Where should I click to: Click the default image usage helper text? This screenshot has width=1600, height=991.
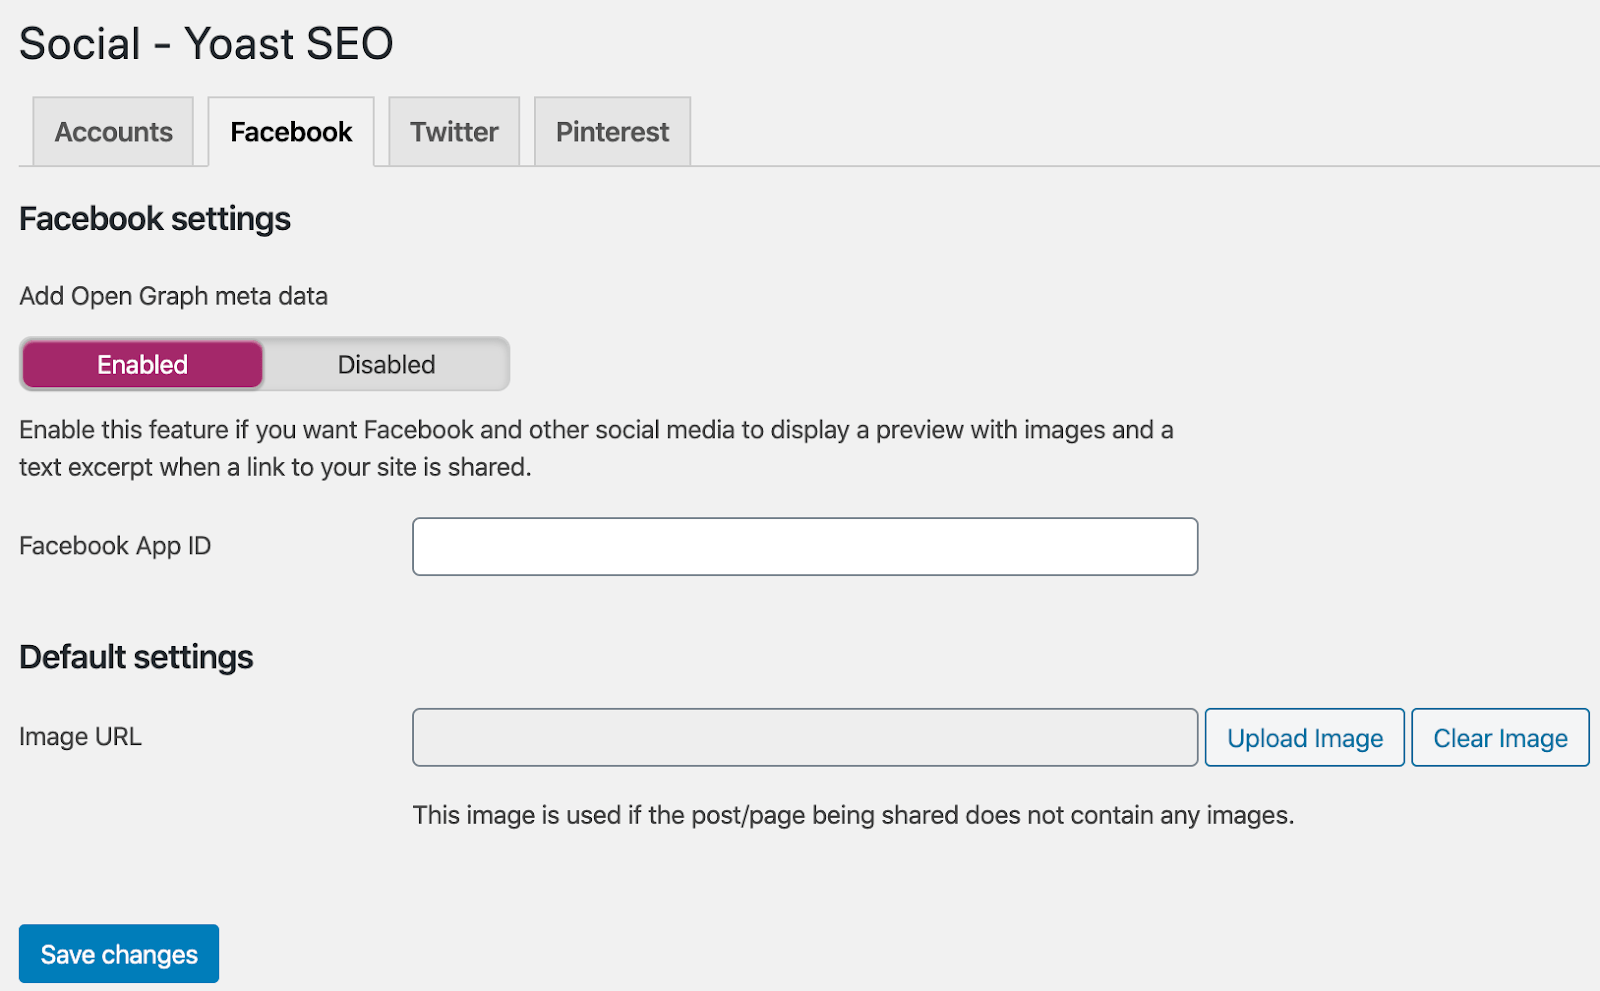(x=852, y=815)
